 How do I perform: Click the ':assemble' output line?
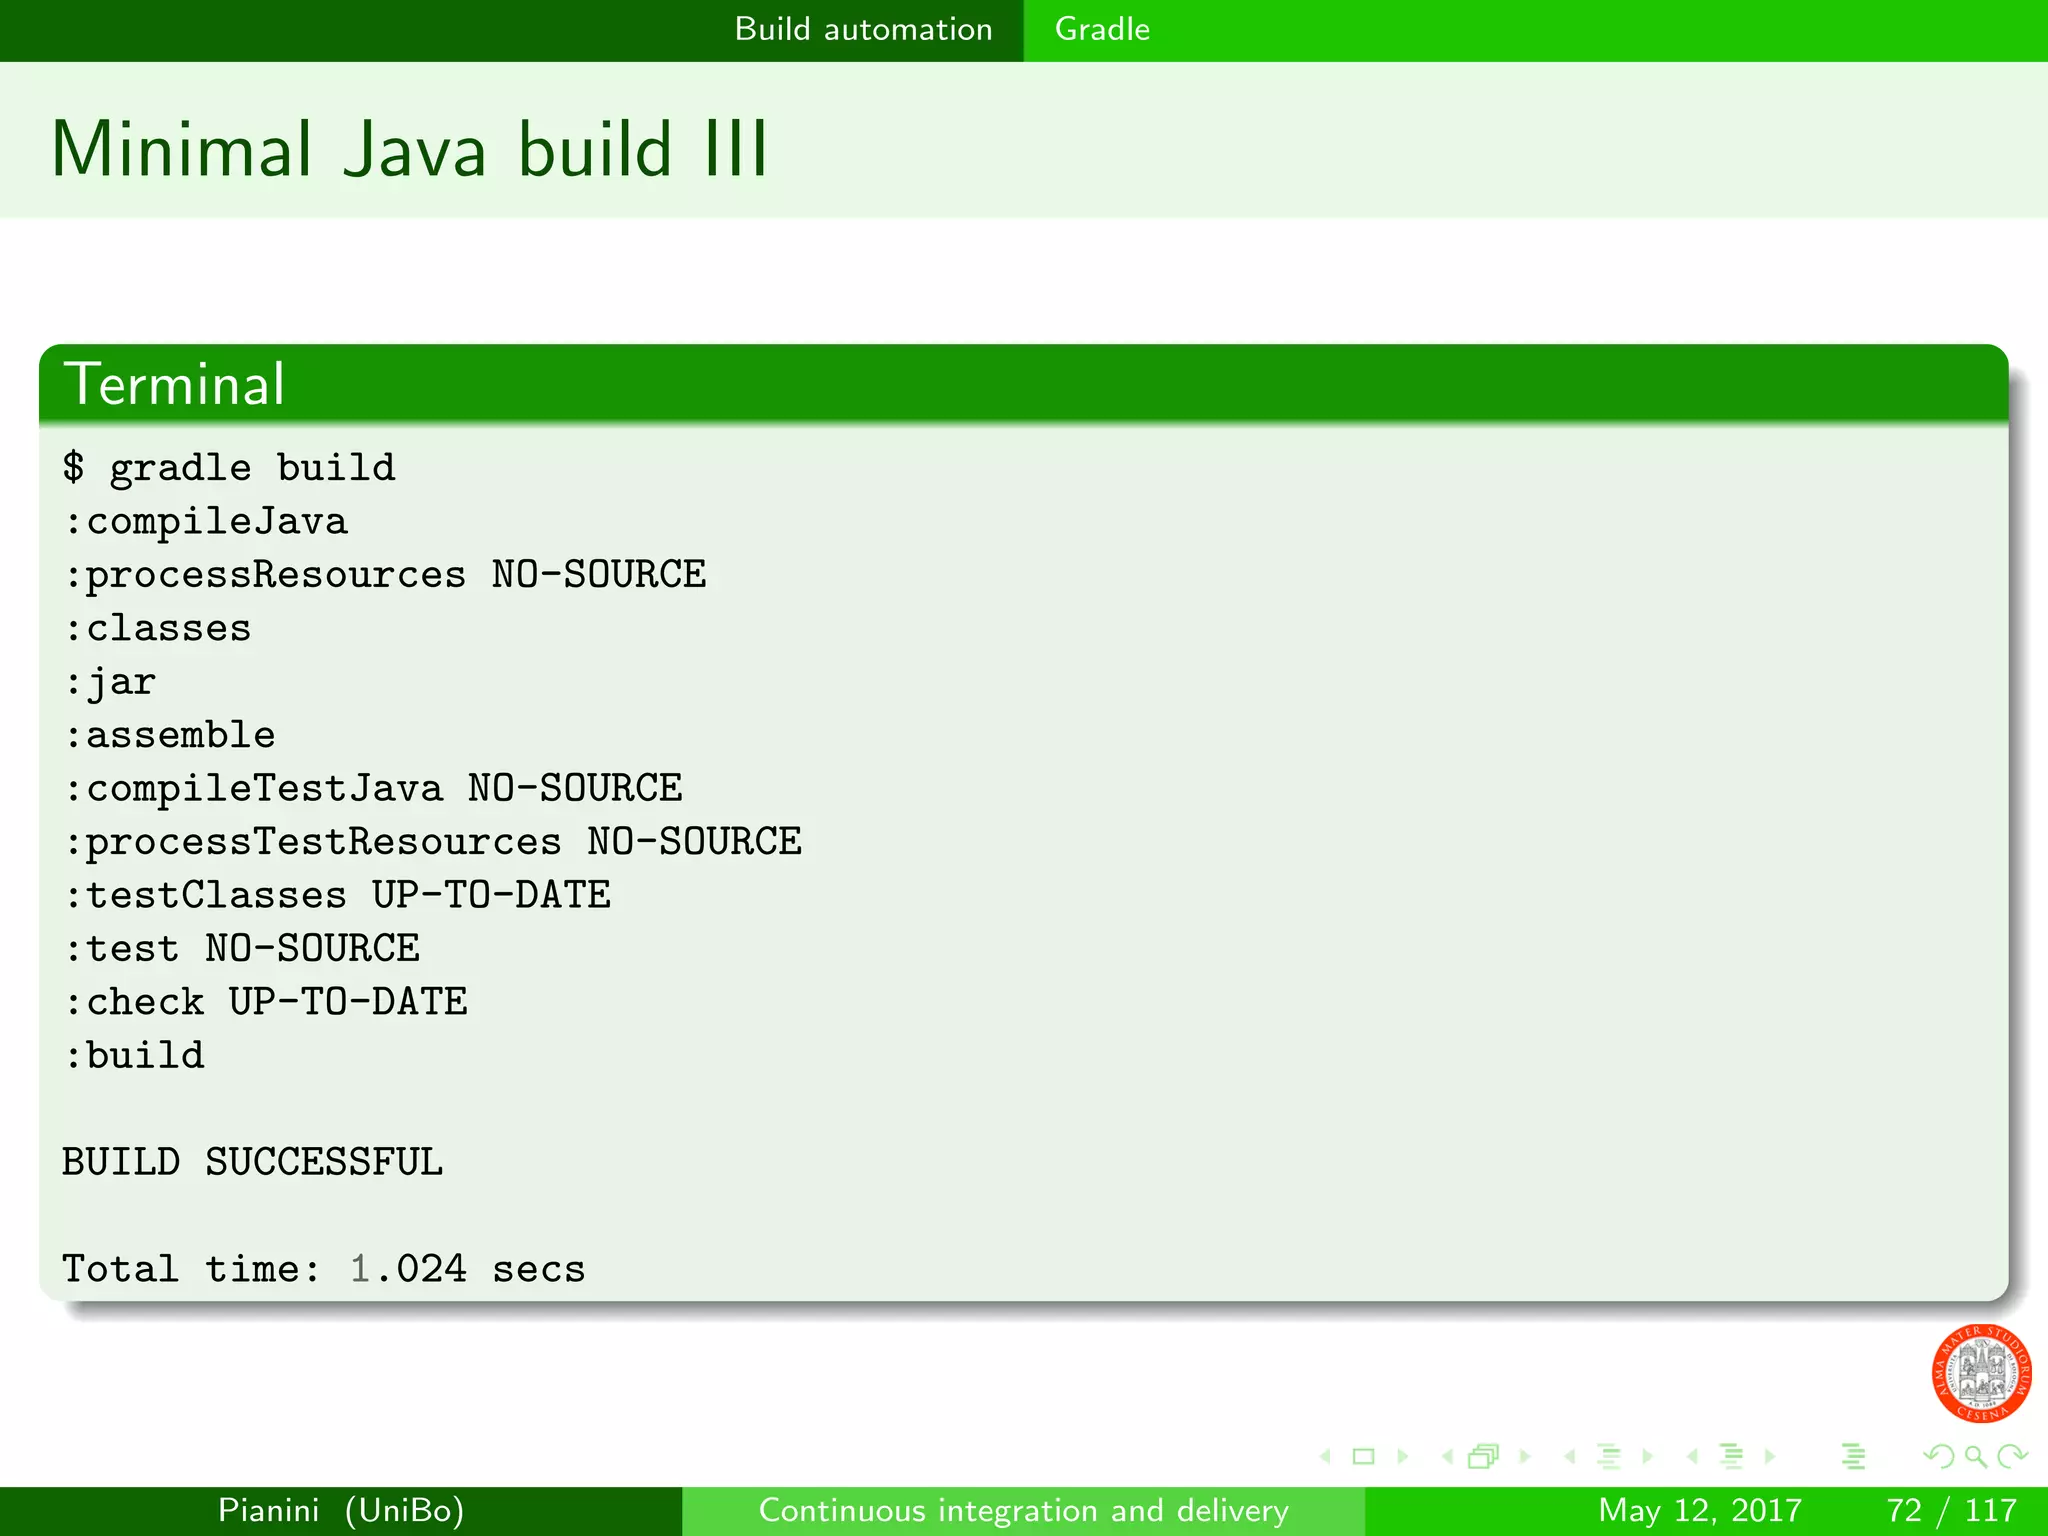point(170,735)
